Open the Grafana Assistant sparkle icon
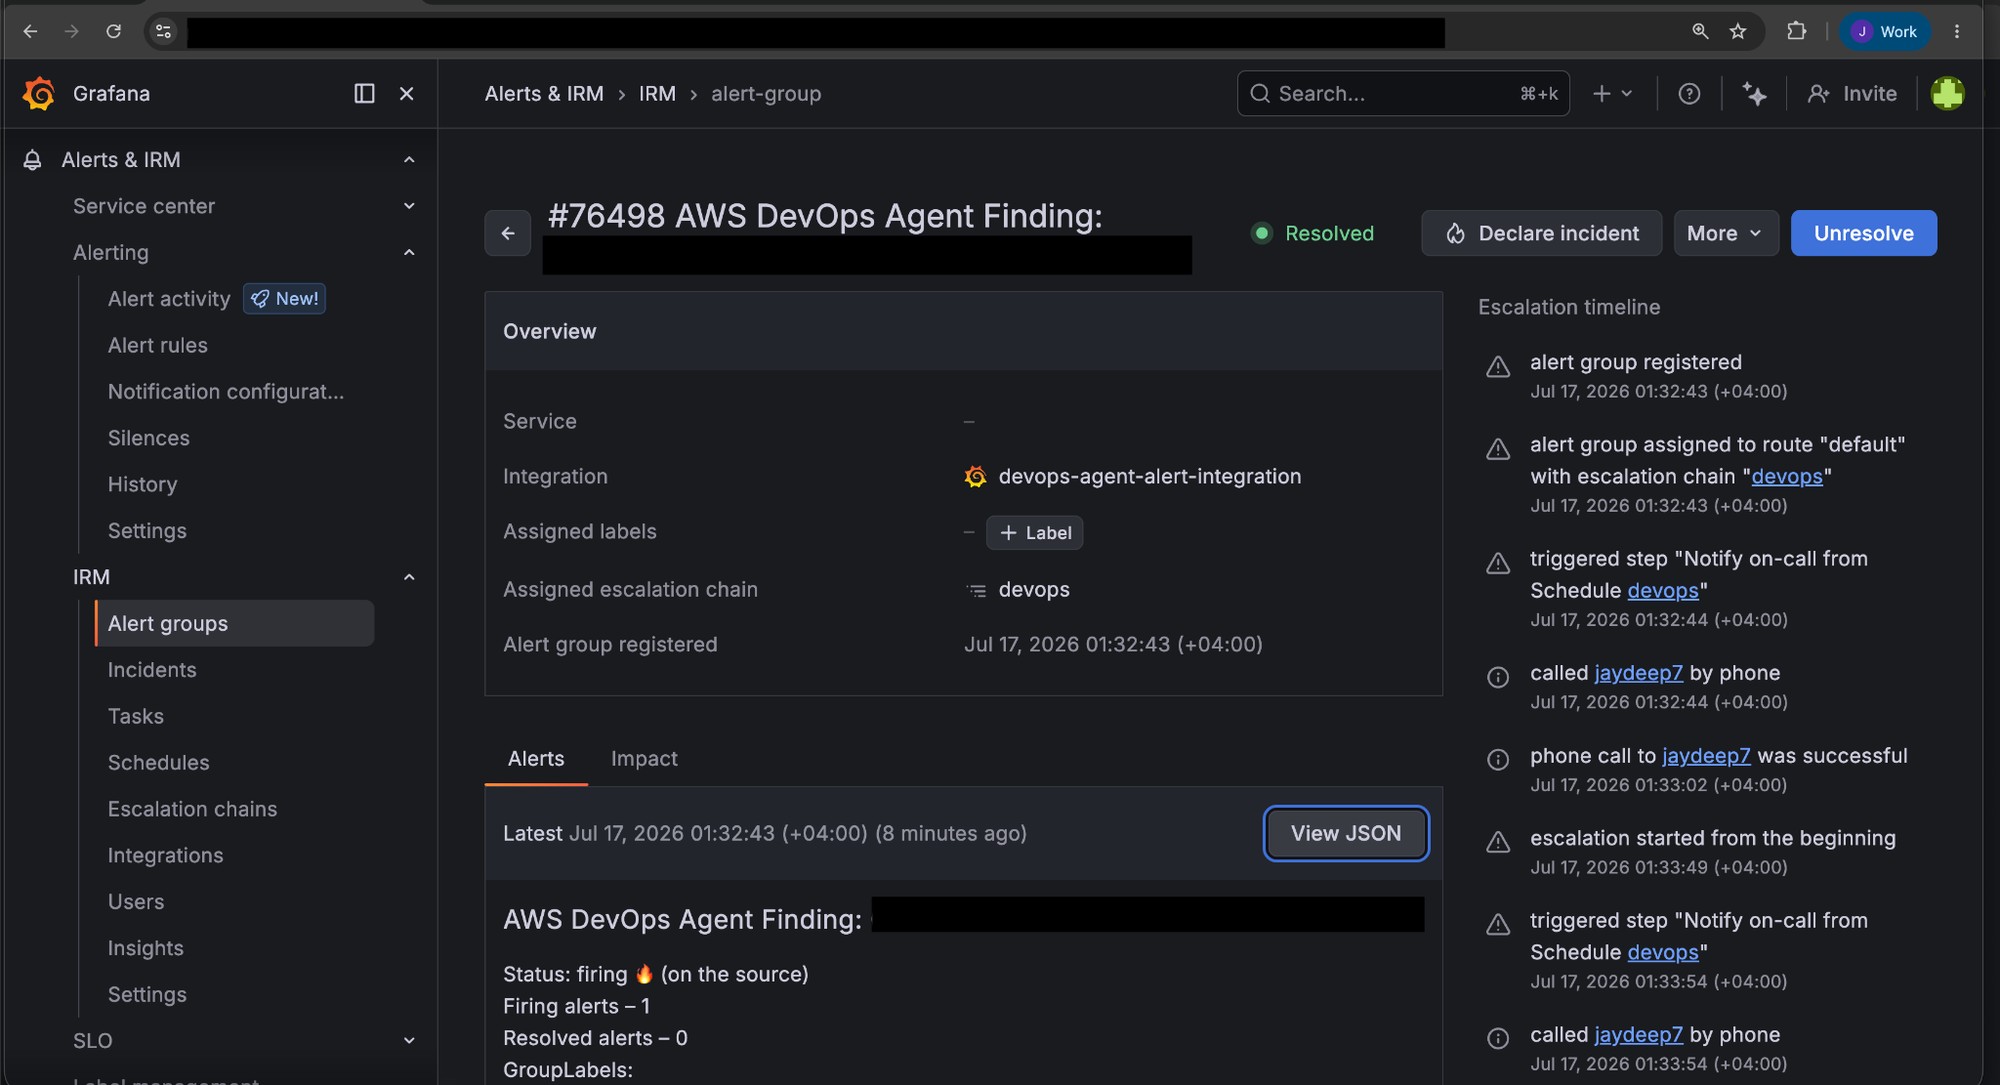 tap(1754, 93)
